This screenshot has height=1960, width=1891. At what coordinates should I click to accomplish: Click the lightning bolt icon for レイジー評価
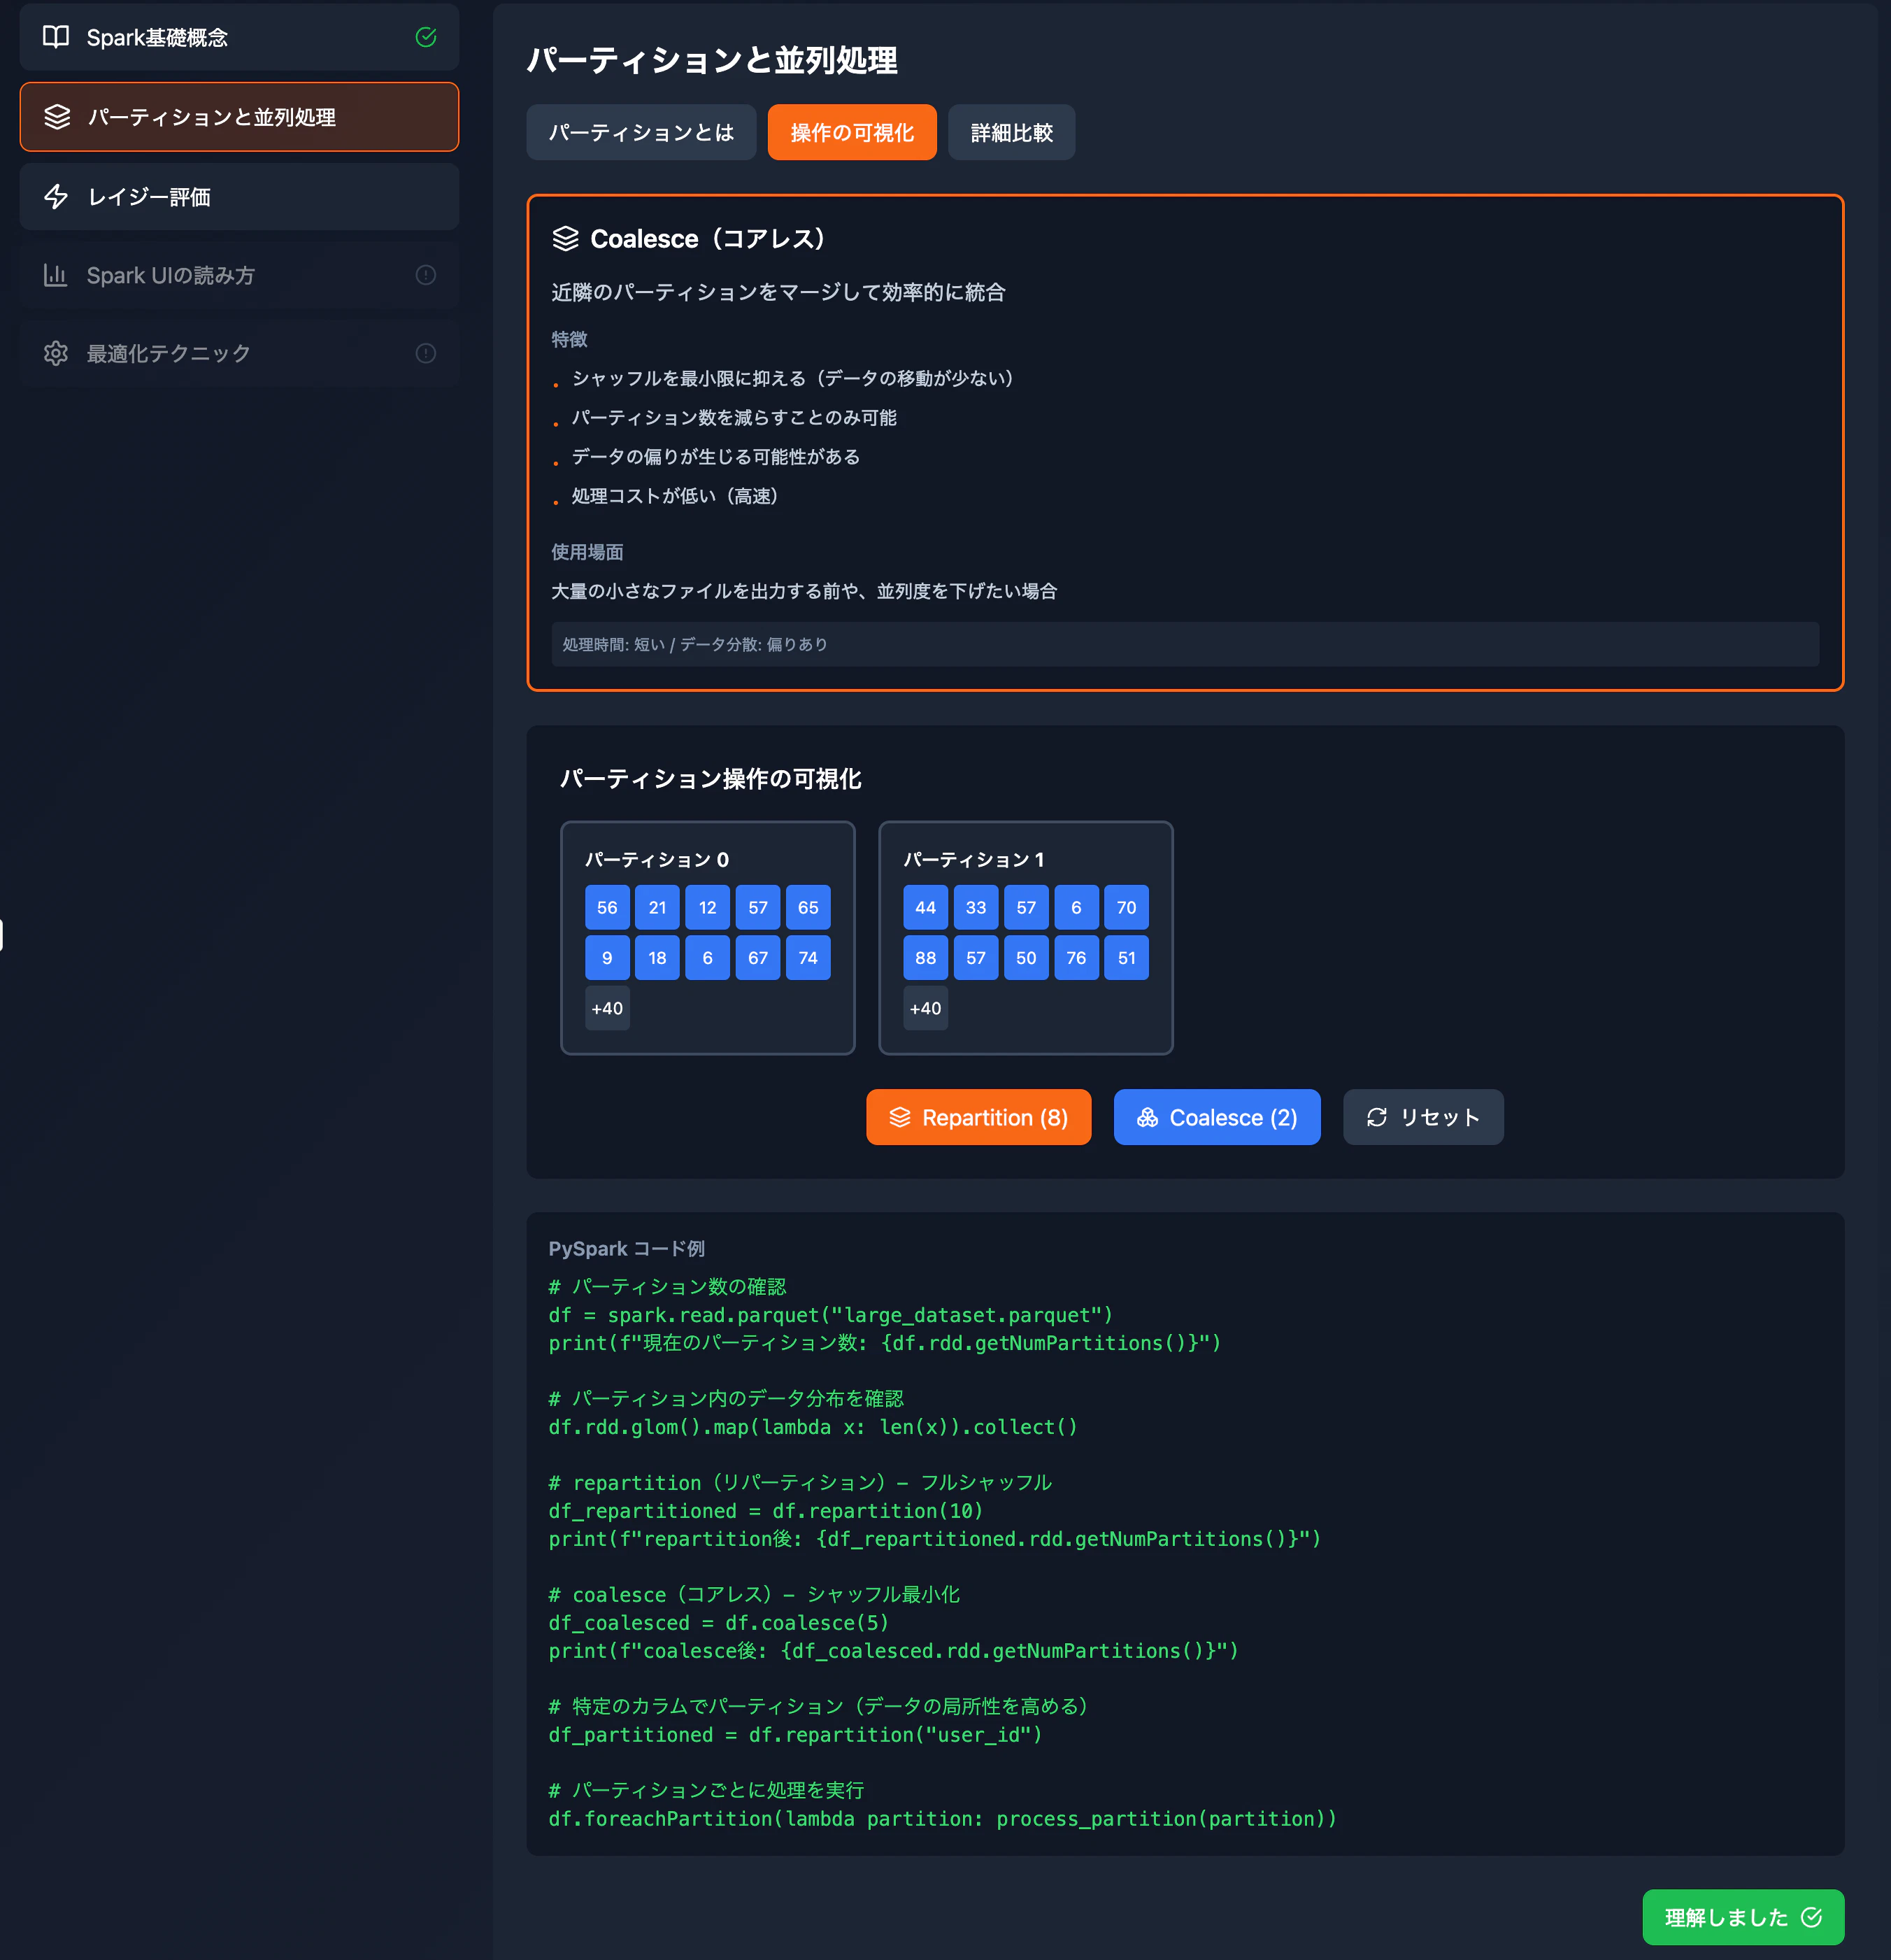56,197
